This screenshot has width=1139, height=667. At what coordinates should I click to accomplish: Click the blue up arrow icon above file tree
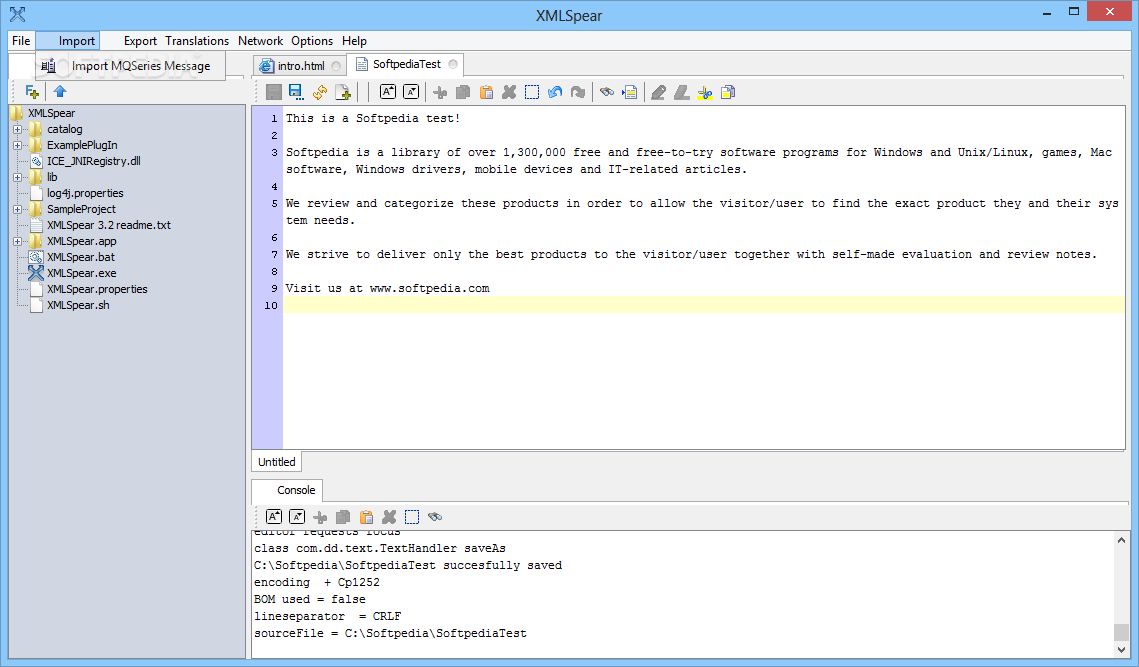(60, 92)
